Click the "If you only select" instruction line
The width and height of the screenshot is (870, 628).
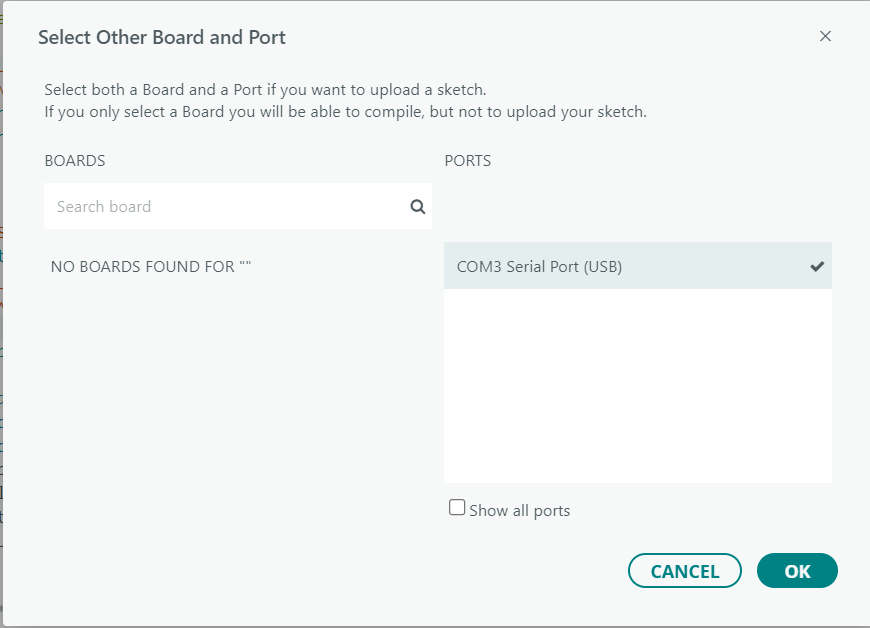click(x=345, y=112)
